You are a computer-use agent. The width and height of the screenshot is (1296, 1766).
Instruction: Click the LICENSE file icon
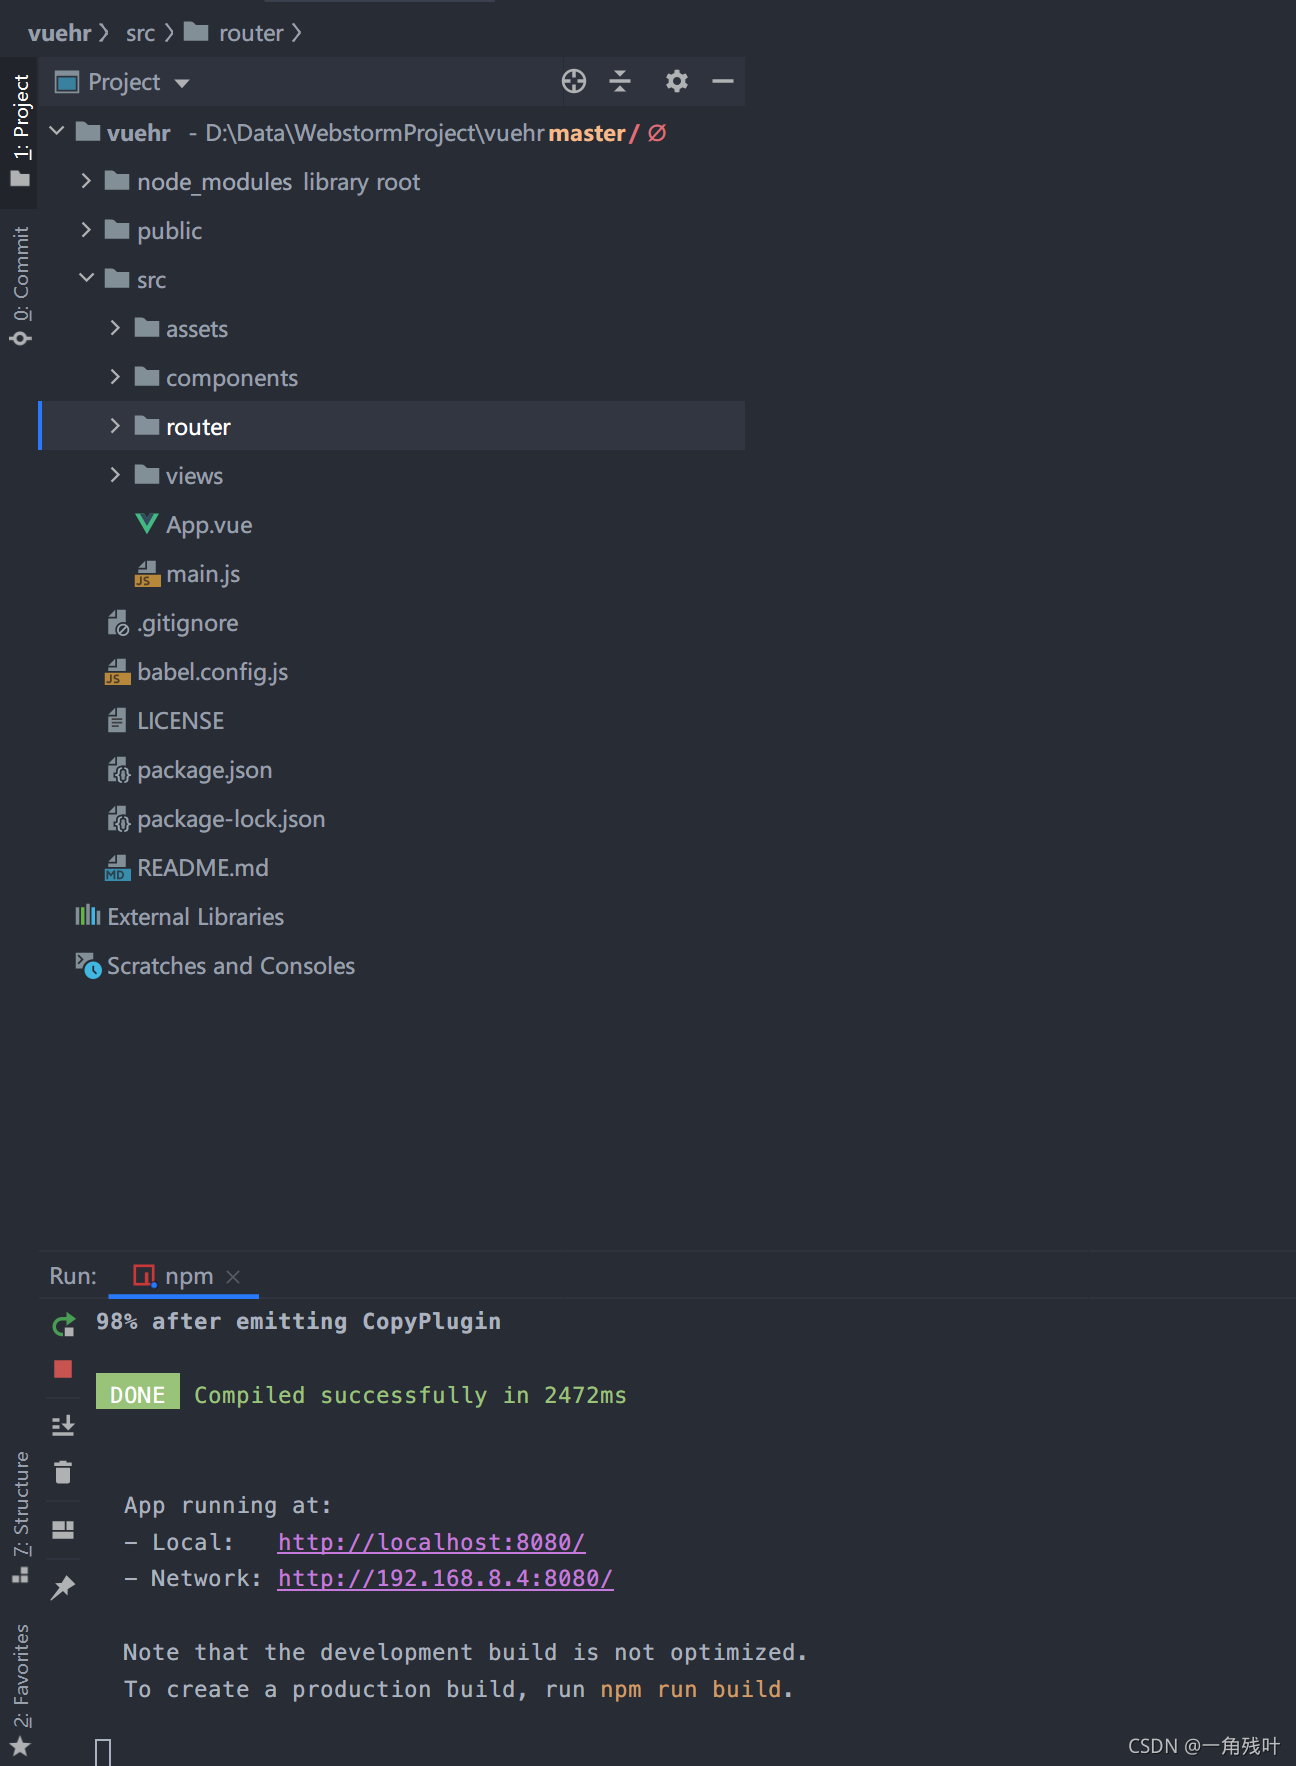(117, 720)
